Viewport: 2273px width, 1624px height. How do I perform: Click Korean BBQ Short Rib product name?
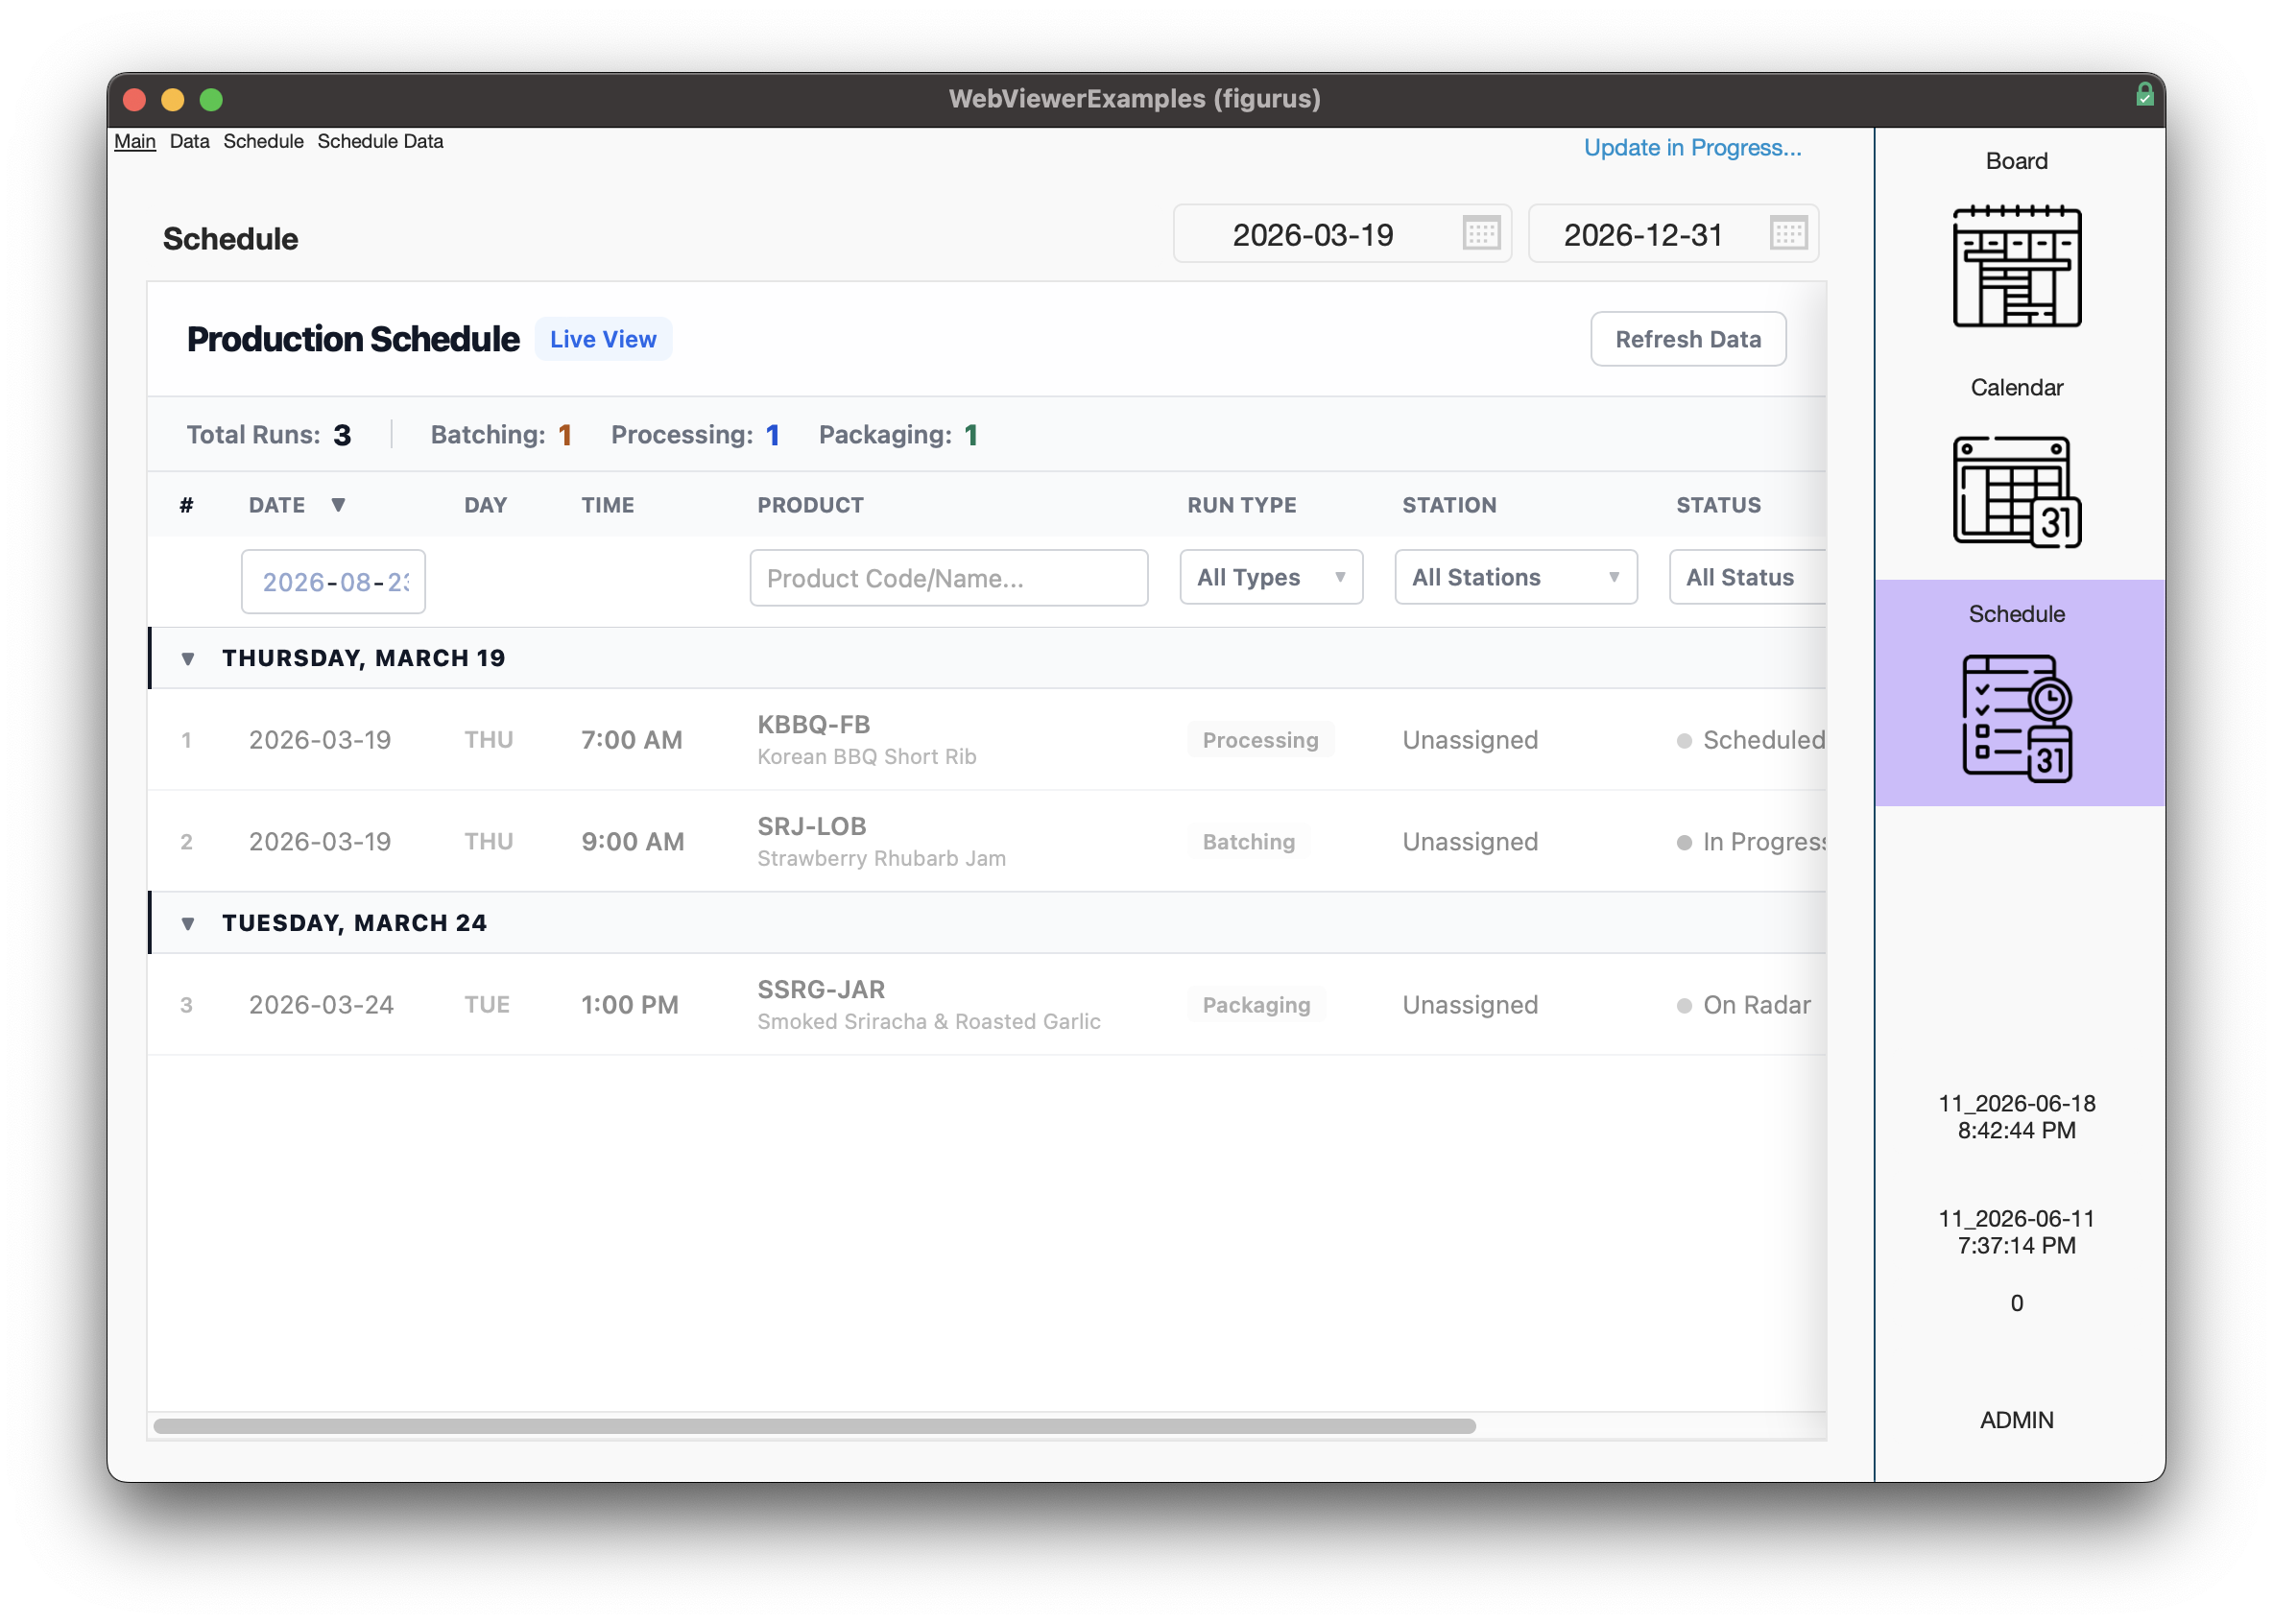point(866,757)
